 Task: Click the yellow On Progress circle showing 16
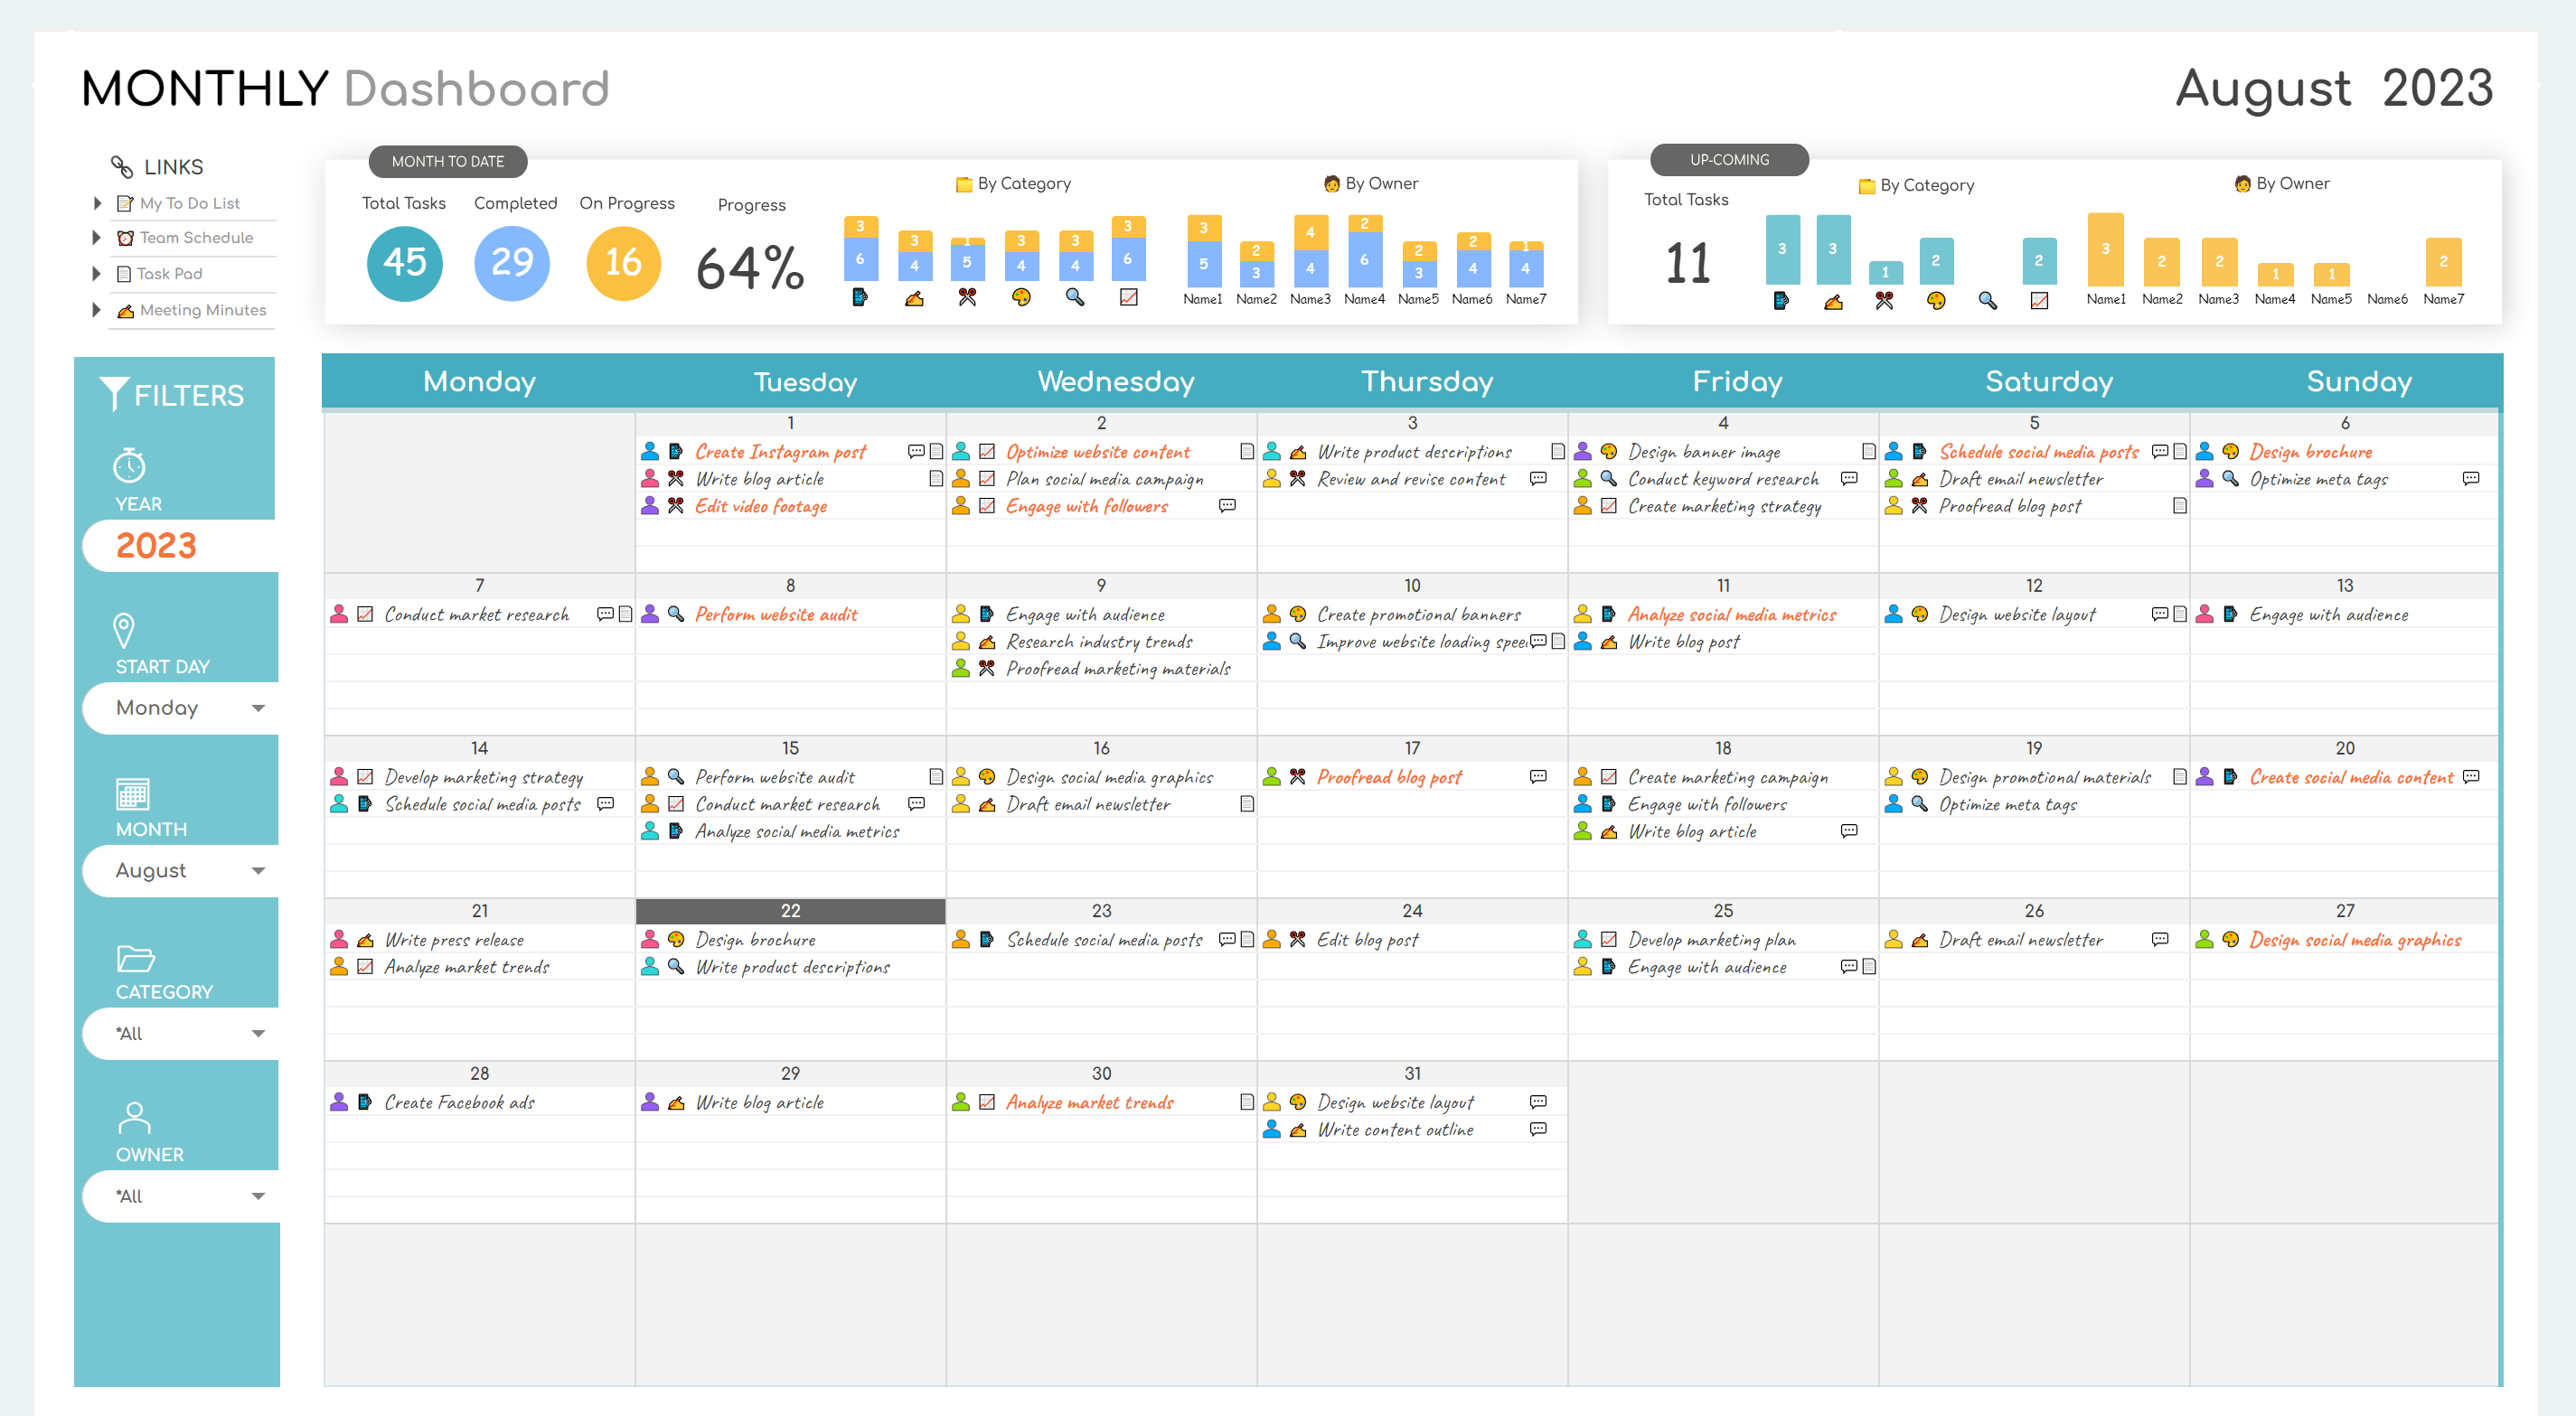tap(622, 263)
